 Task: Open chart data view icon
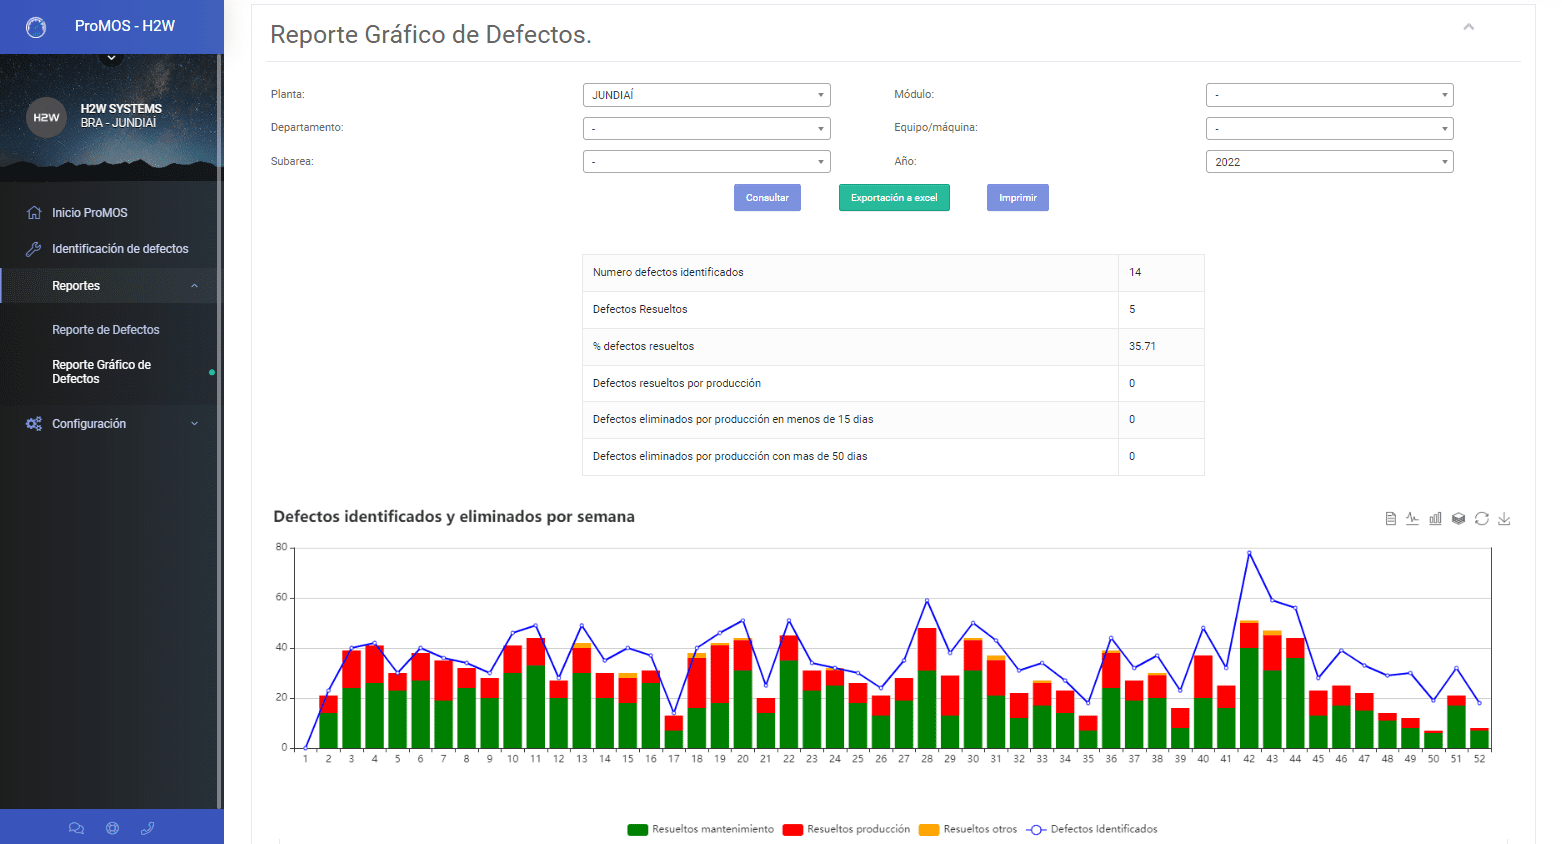point(1390,519)
